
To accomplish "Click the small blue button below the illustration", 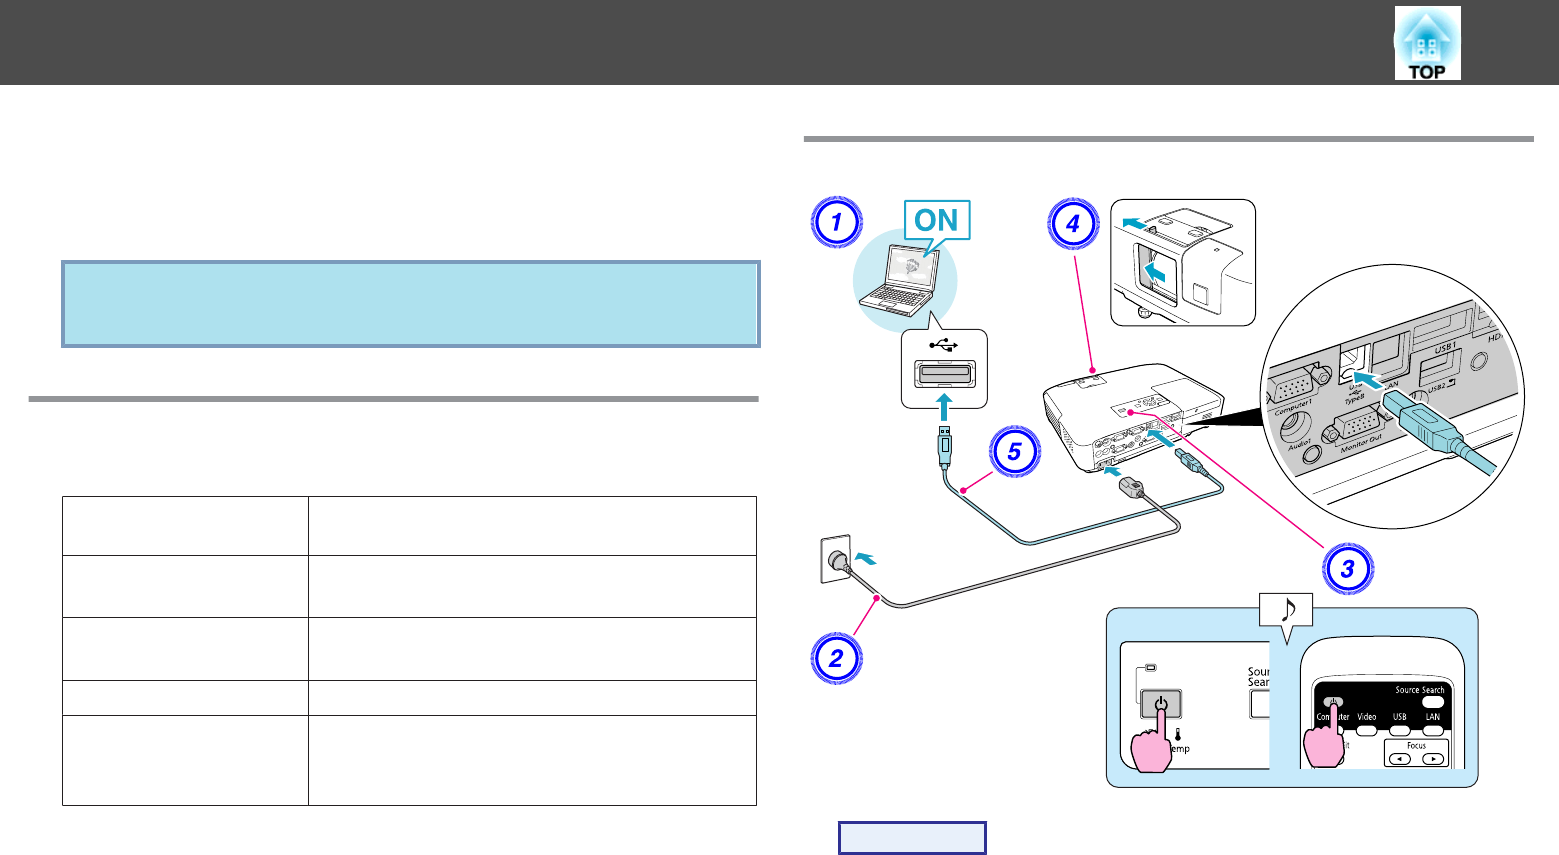I will pos(912,838).
